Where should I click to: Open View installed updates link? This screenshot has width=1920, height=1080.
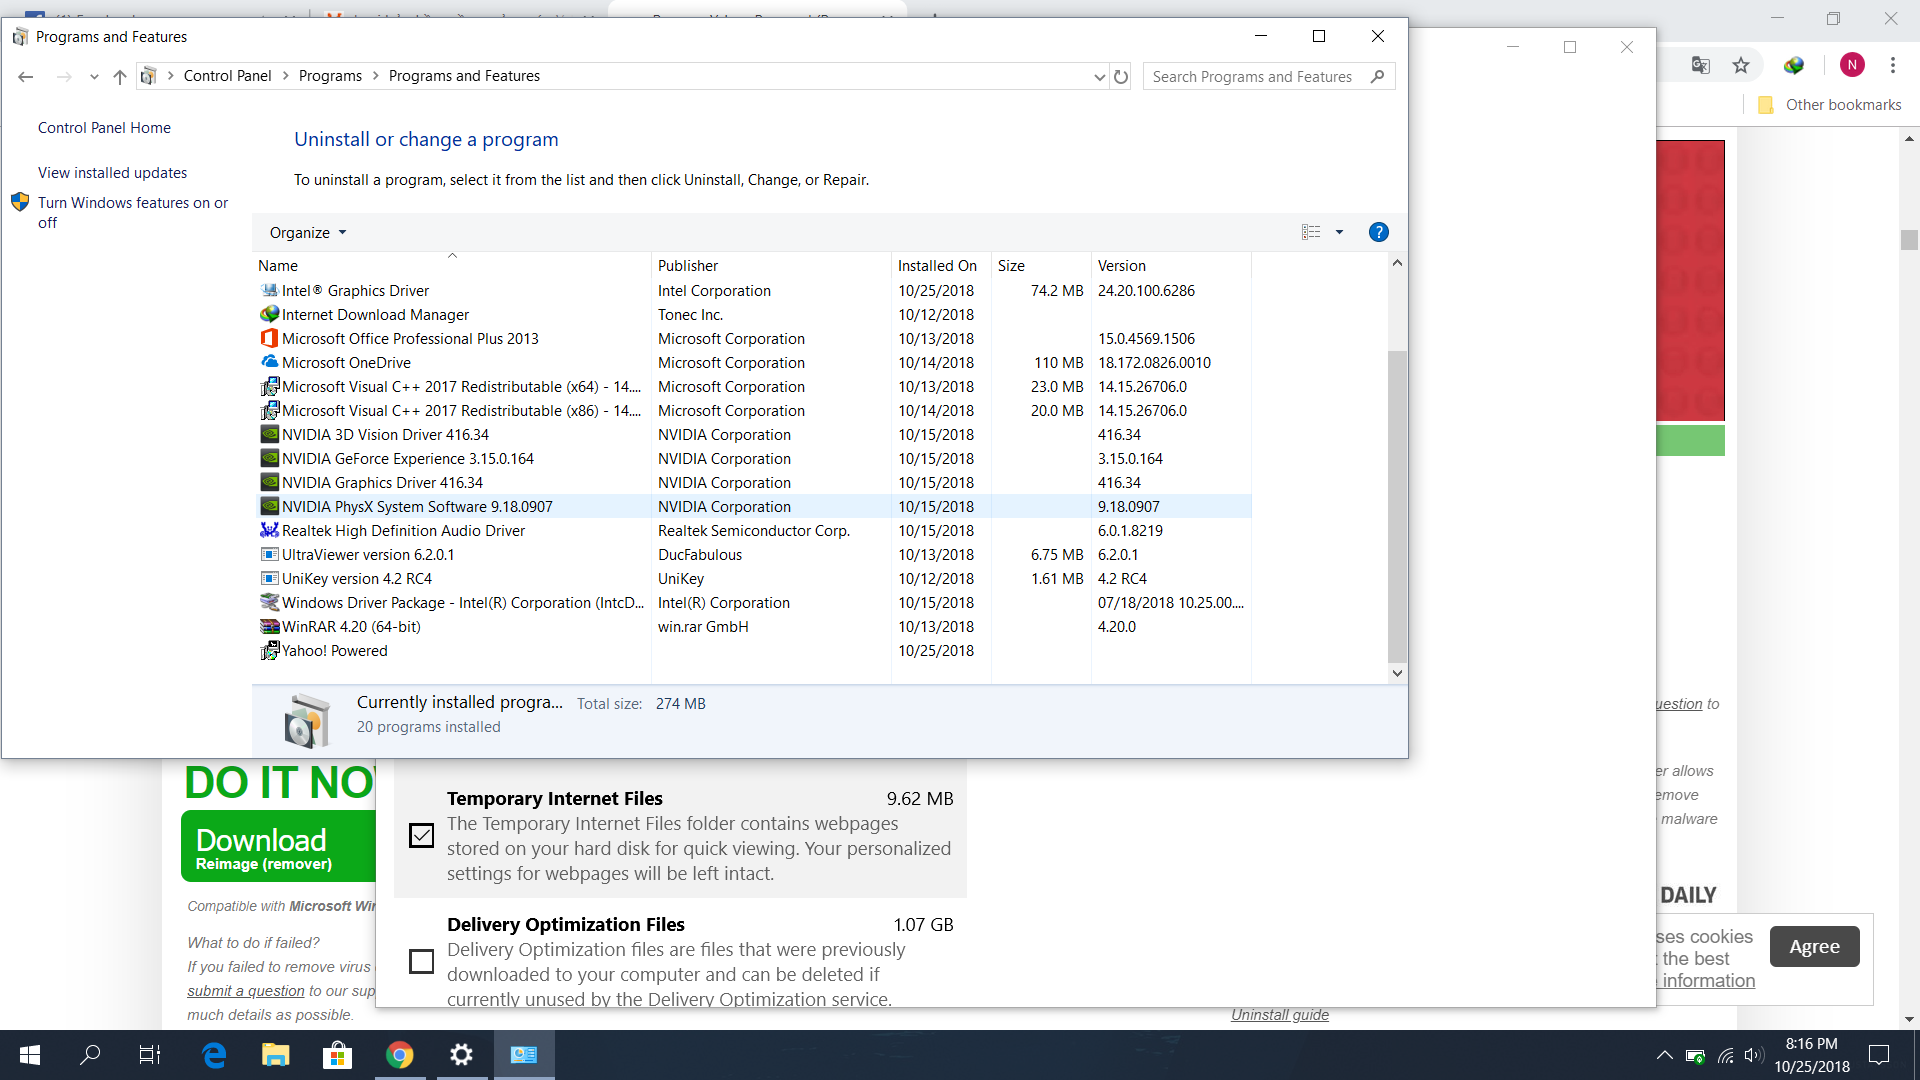(112, 173)
